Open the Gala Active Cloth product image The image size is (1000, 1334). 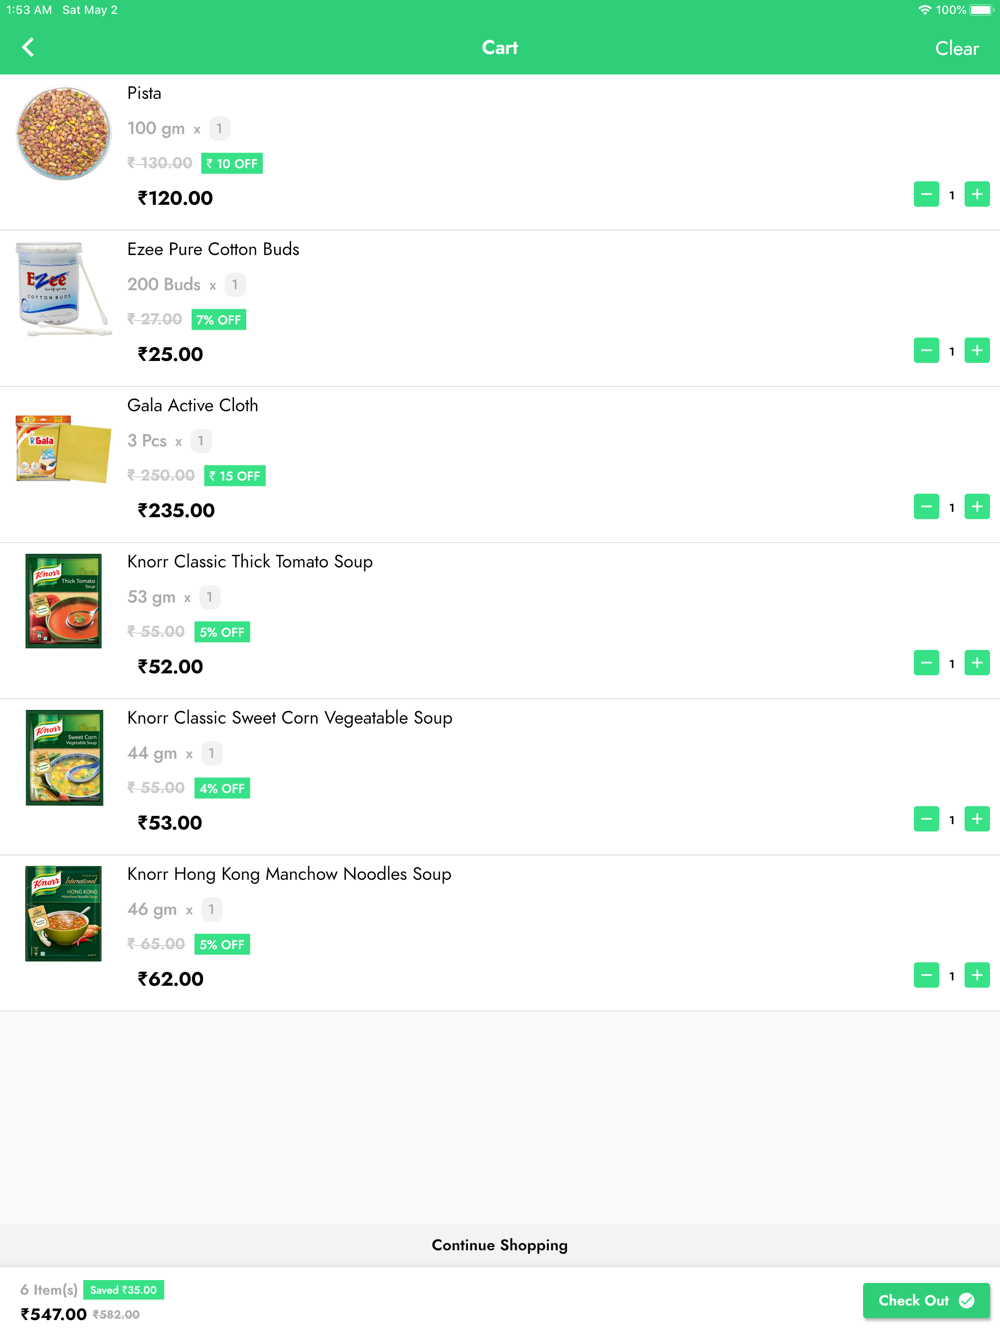click(x=63, y=449)
